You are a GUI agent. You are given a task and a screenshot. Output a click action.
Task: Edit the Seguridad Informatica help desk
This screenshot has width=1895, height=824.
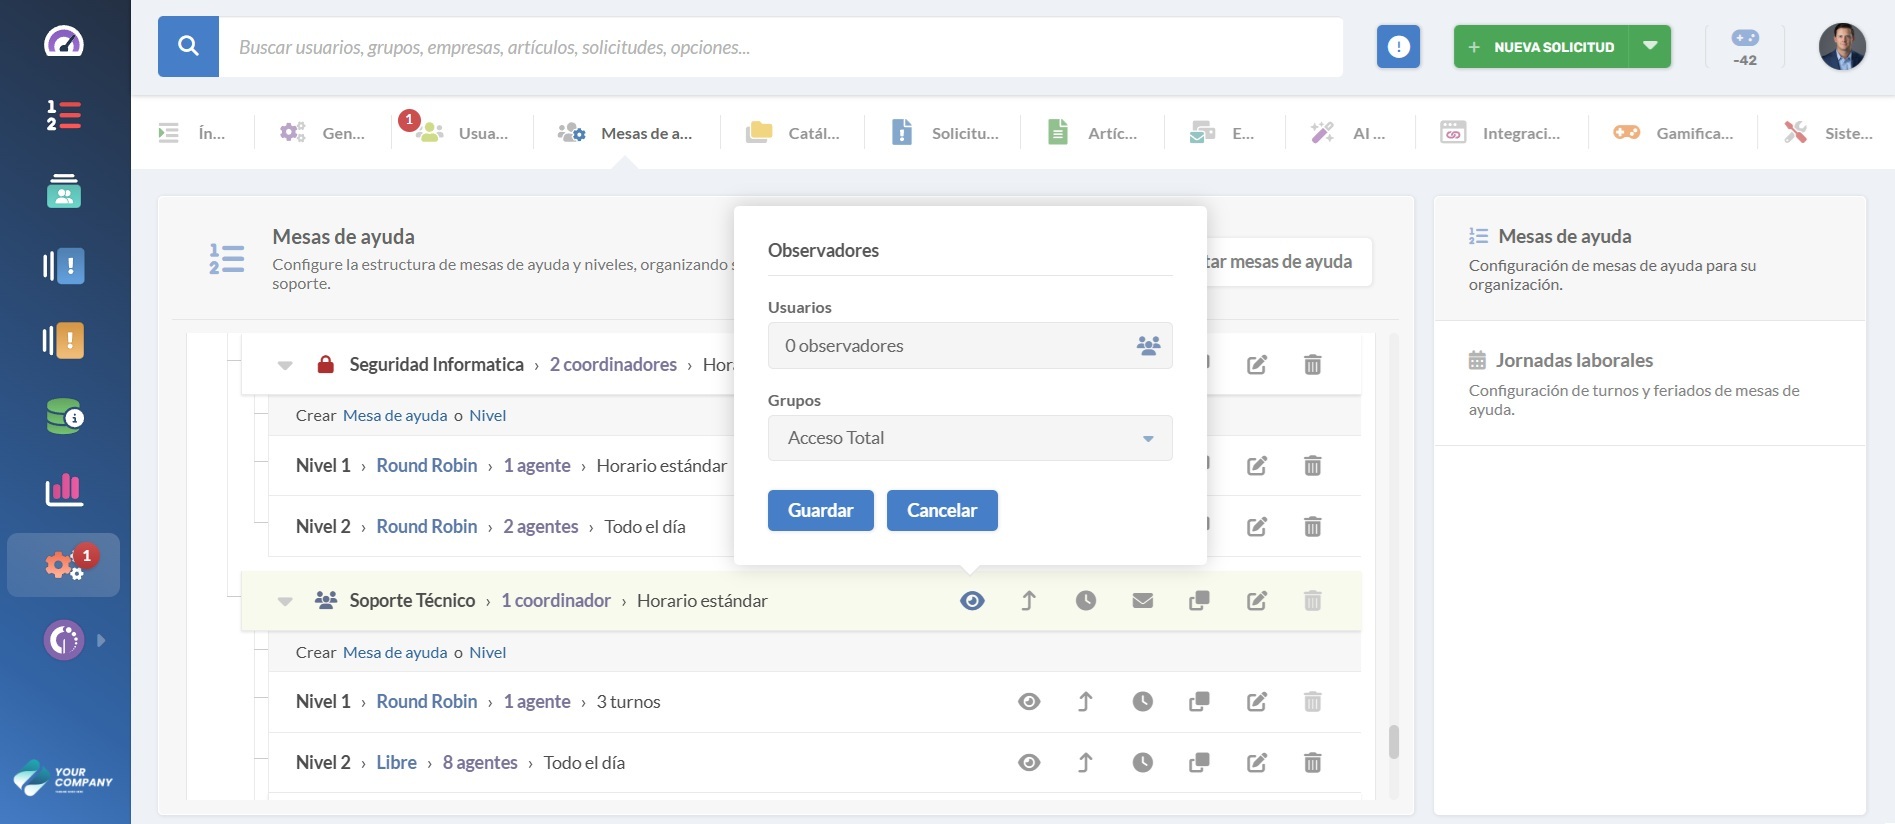pos(1257,364)
